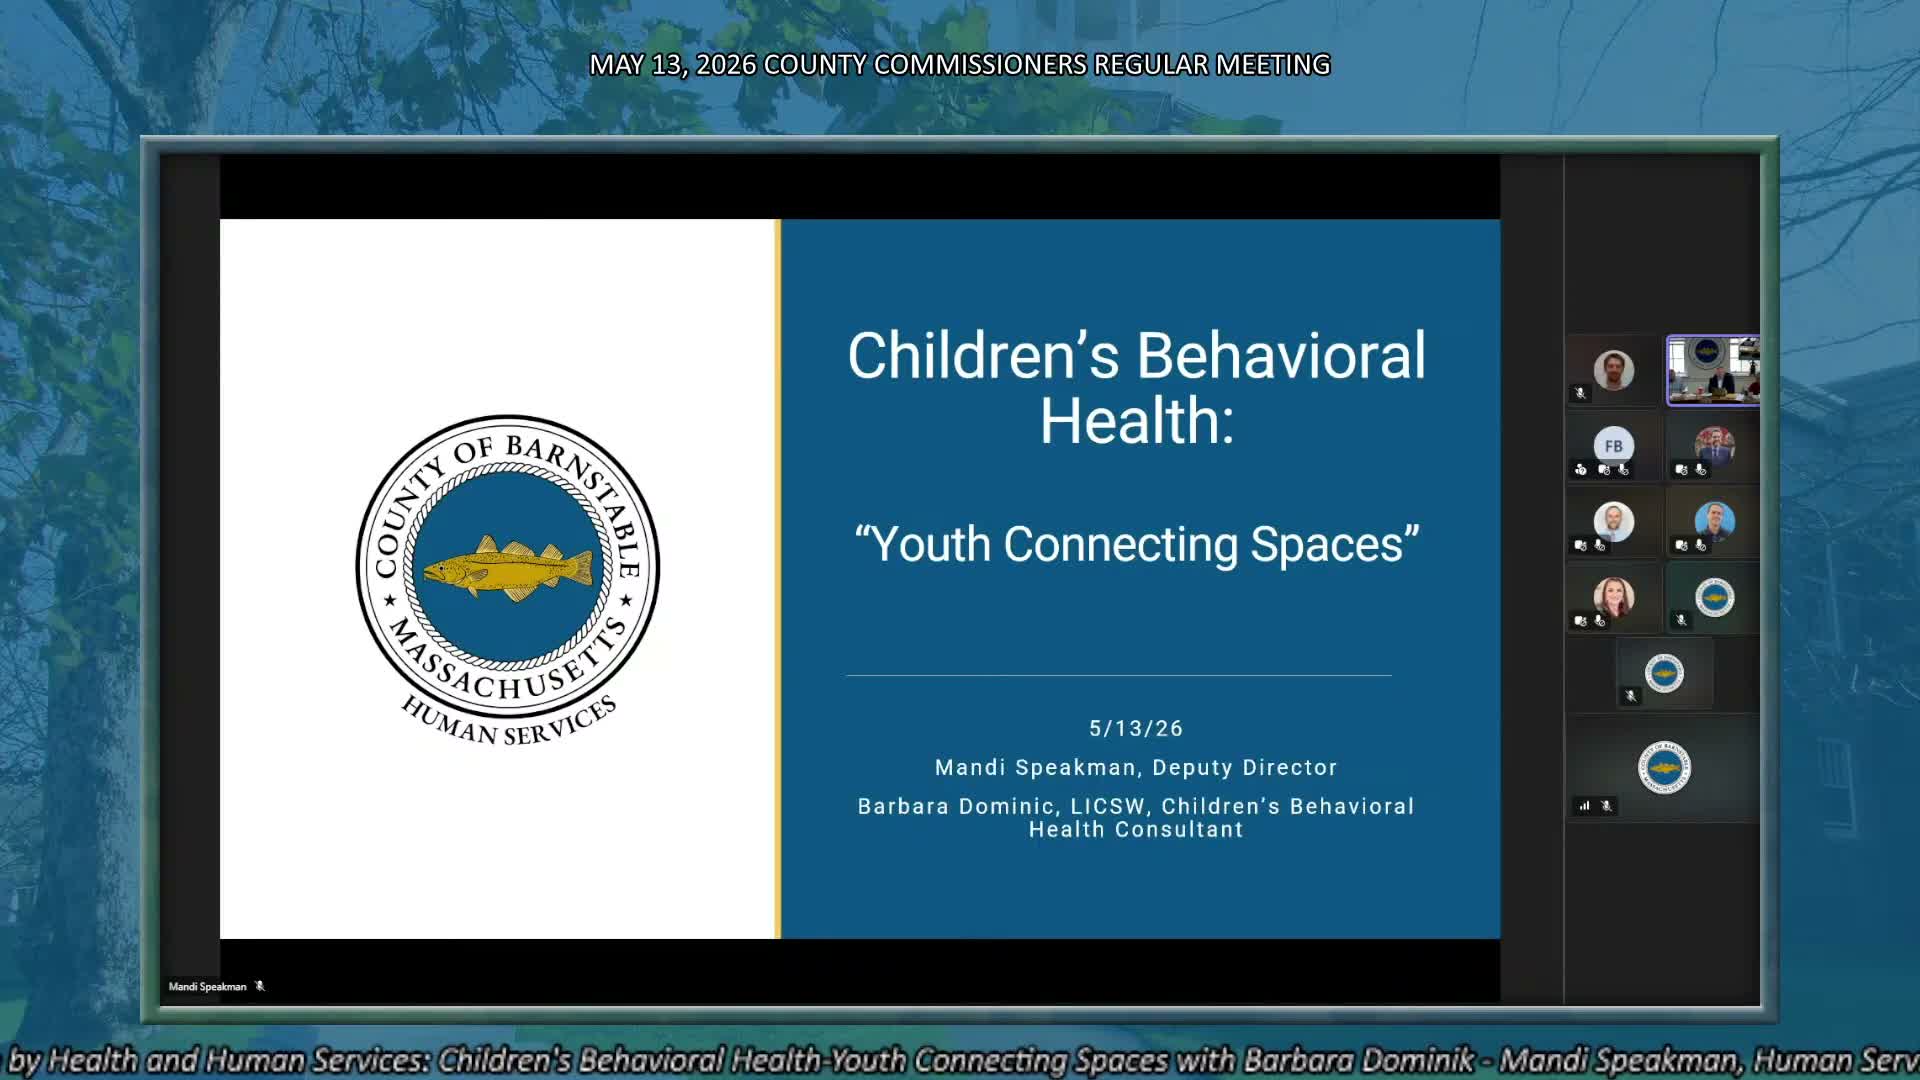Click the meeting title header at top

(x=960, y=65)
